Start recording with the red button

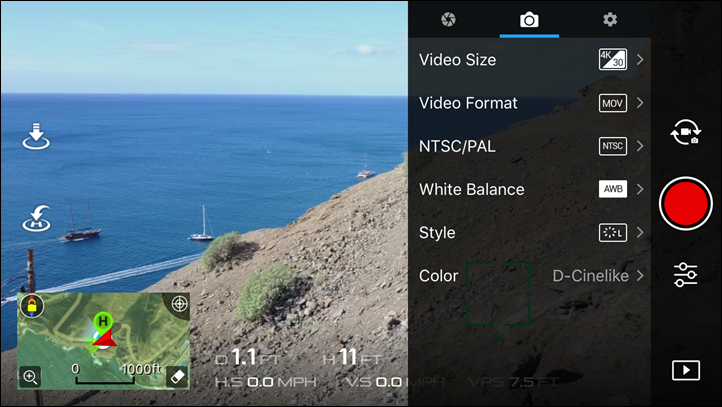686,203
